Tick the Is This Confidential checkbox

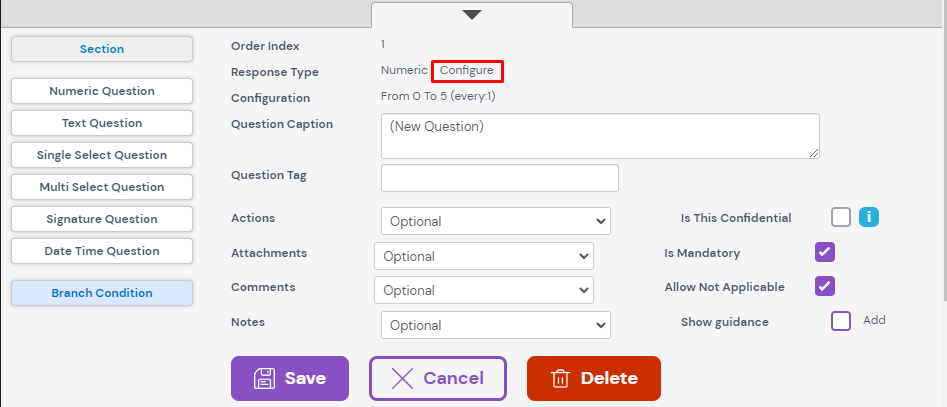pyautogui.click(x=841, y=217)
